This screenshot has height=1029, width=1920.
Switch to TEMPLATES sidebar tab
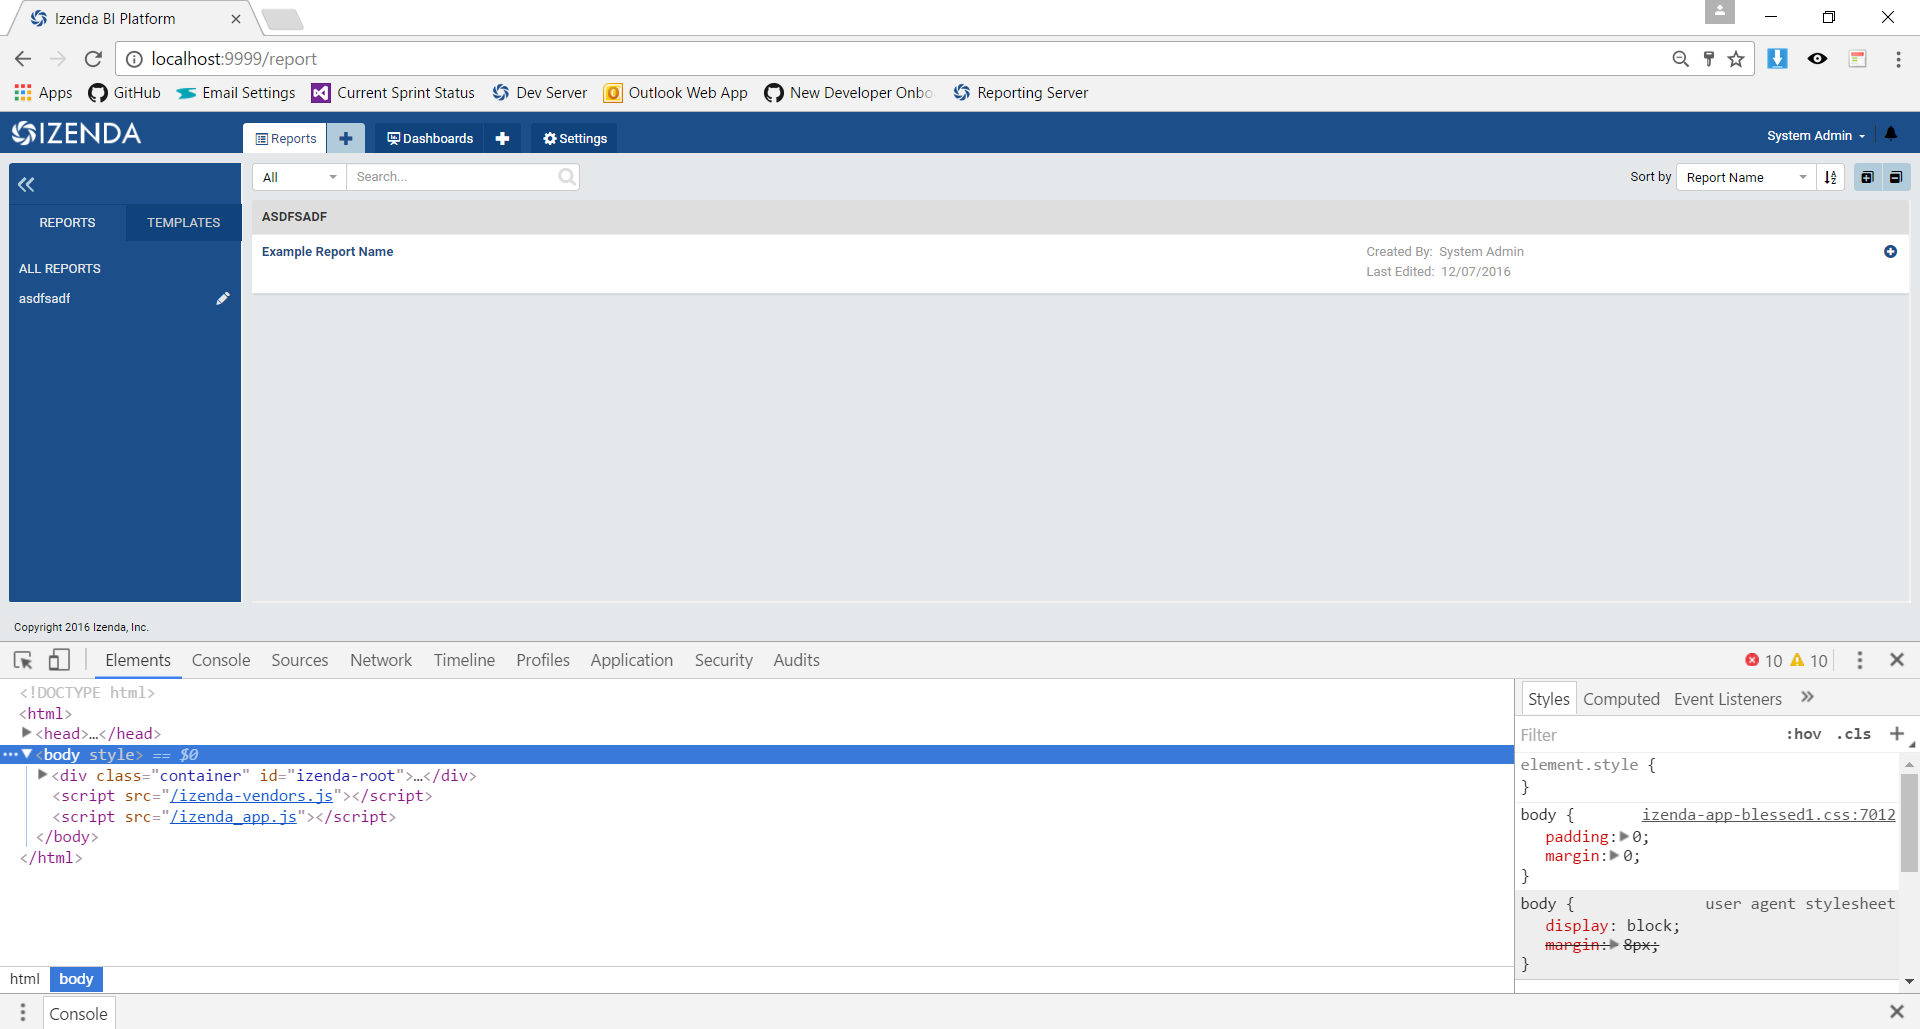183,223
